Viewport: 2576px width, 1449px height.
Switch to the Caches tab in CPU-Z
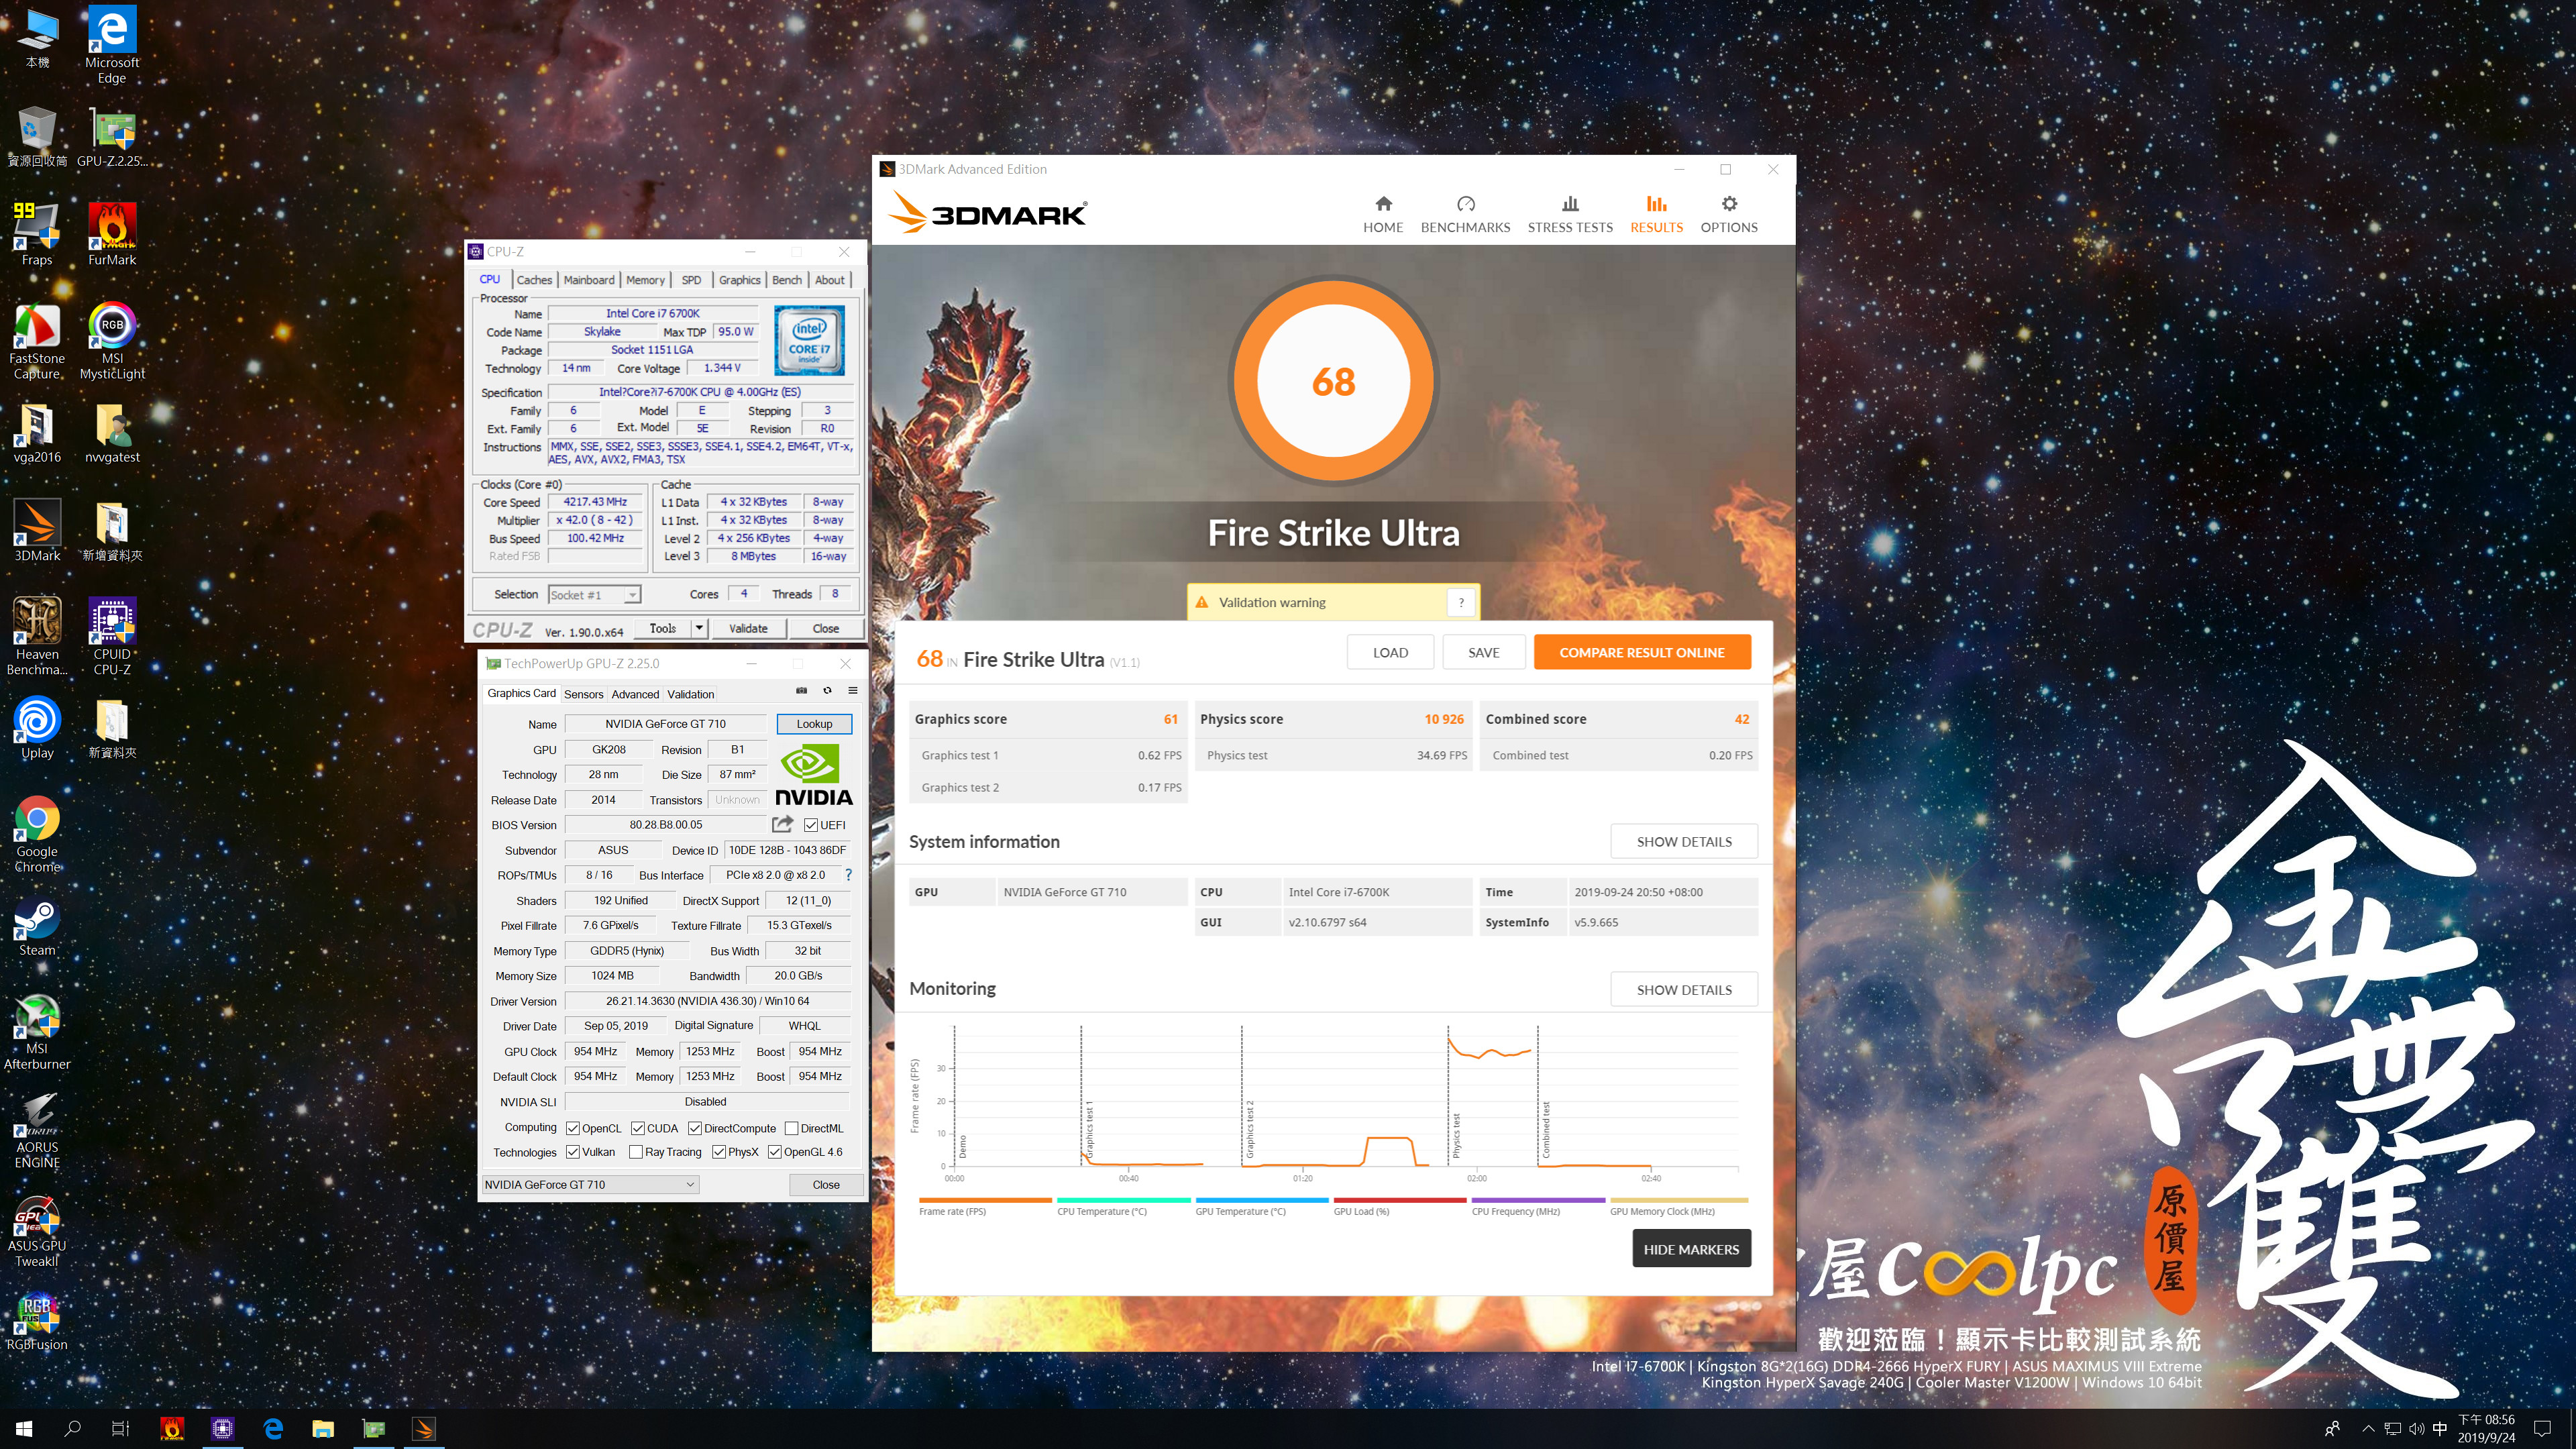pyautogui.click(x=534, y=280)
